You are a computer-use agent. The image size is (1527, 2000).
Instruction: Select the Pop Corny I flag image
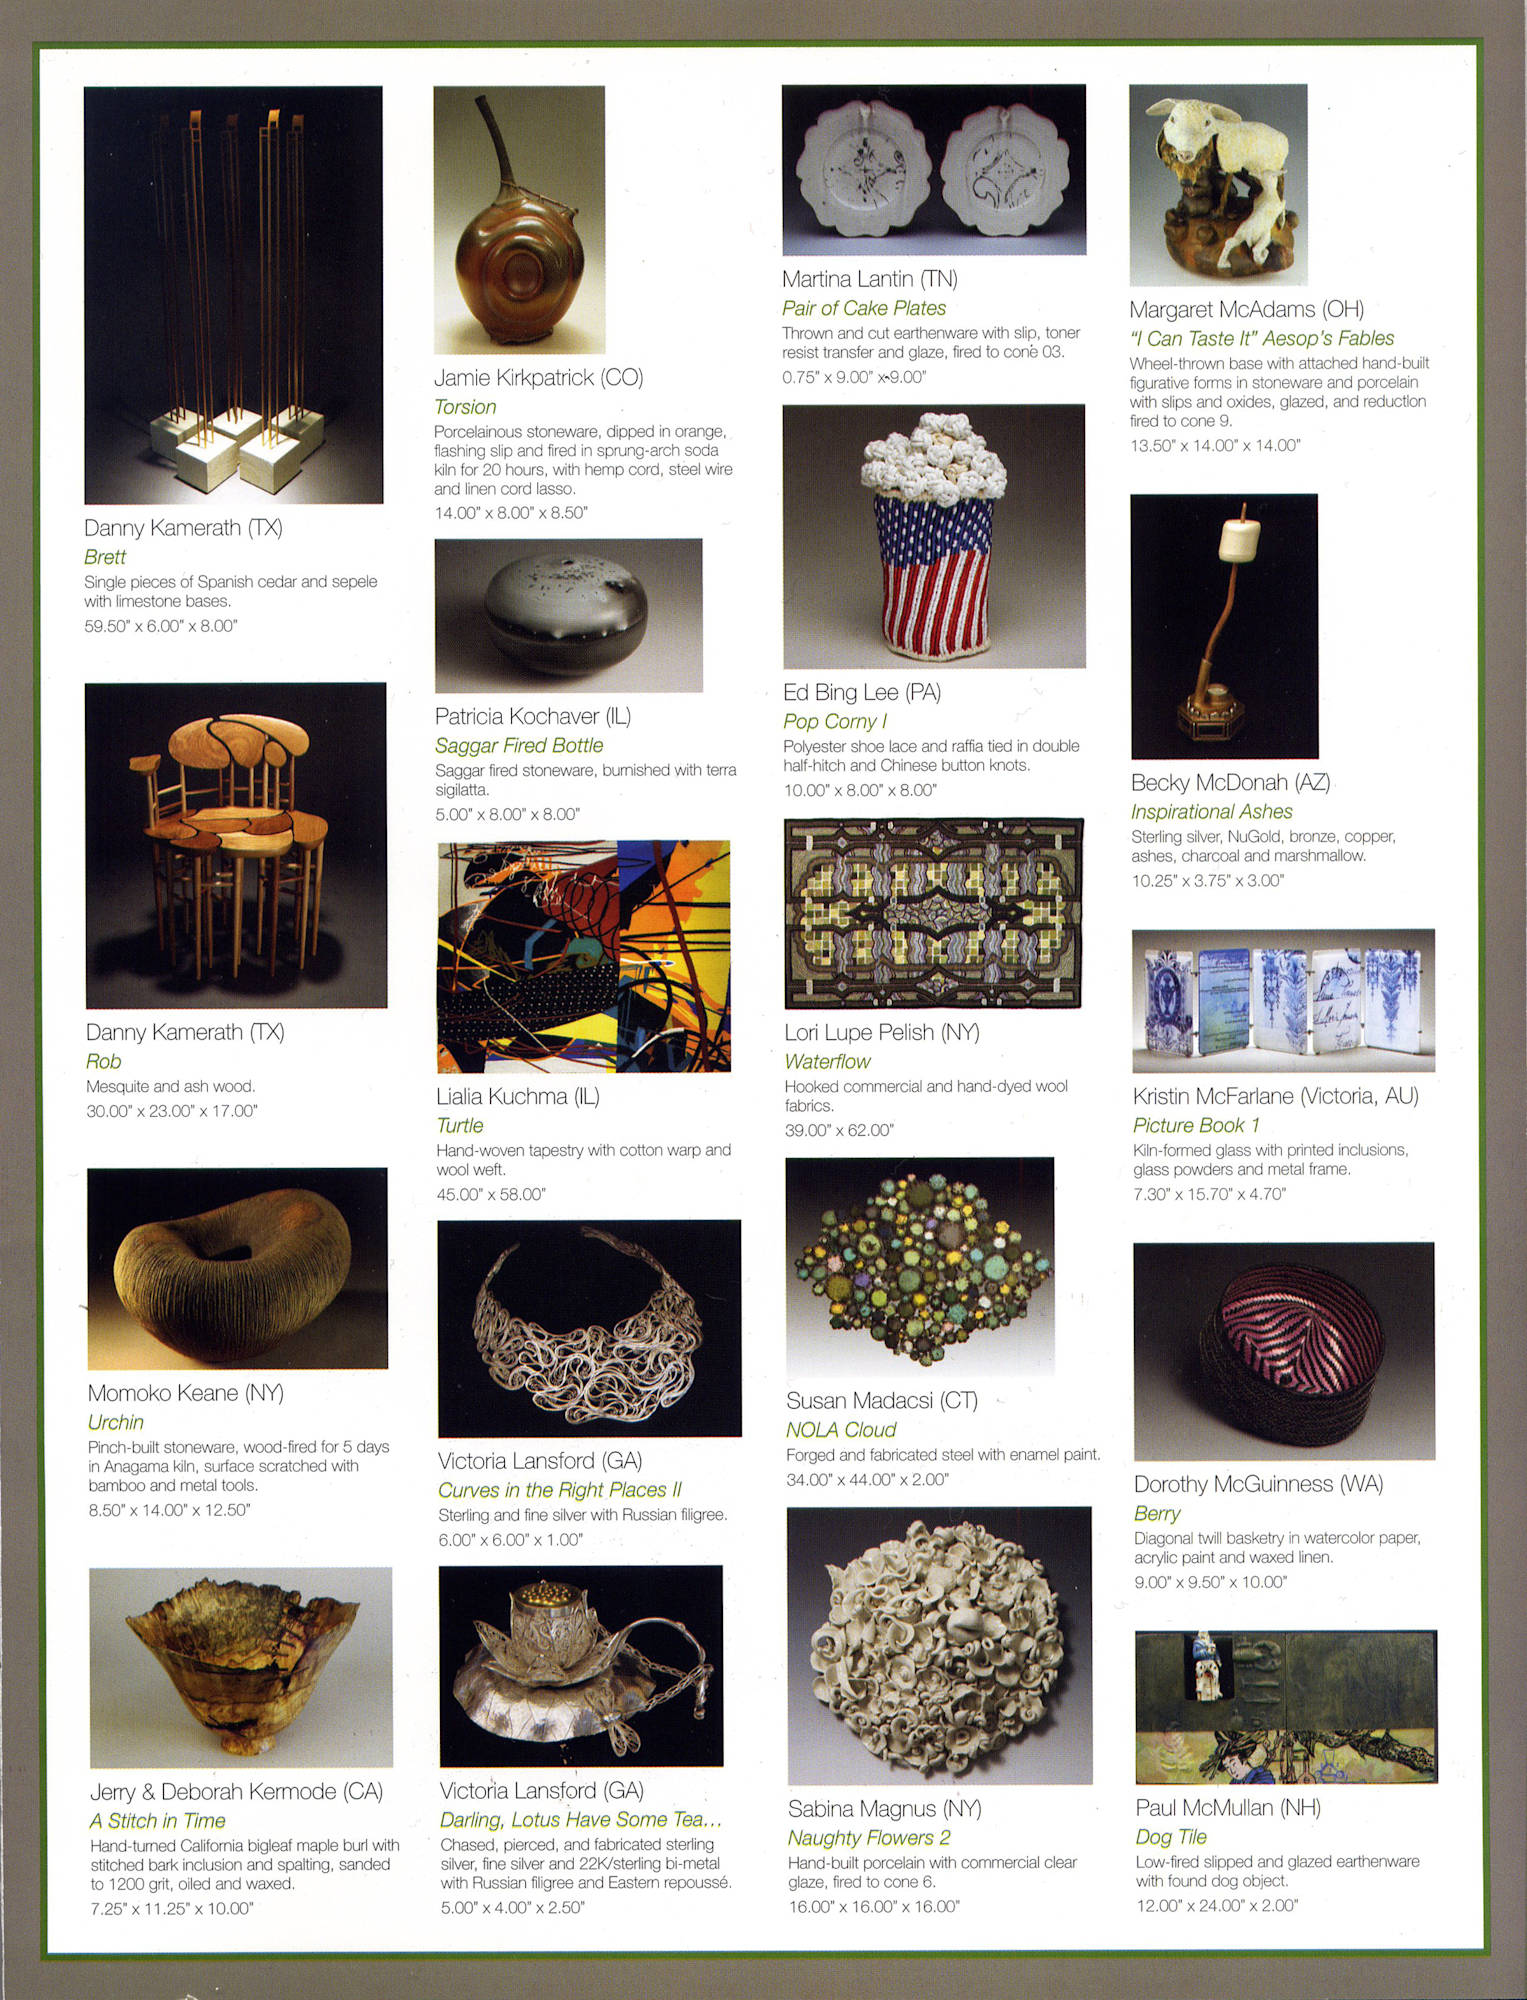coord(934,536)
